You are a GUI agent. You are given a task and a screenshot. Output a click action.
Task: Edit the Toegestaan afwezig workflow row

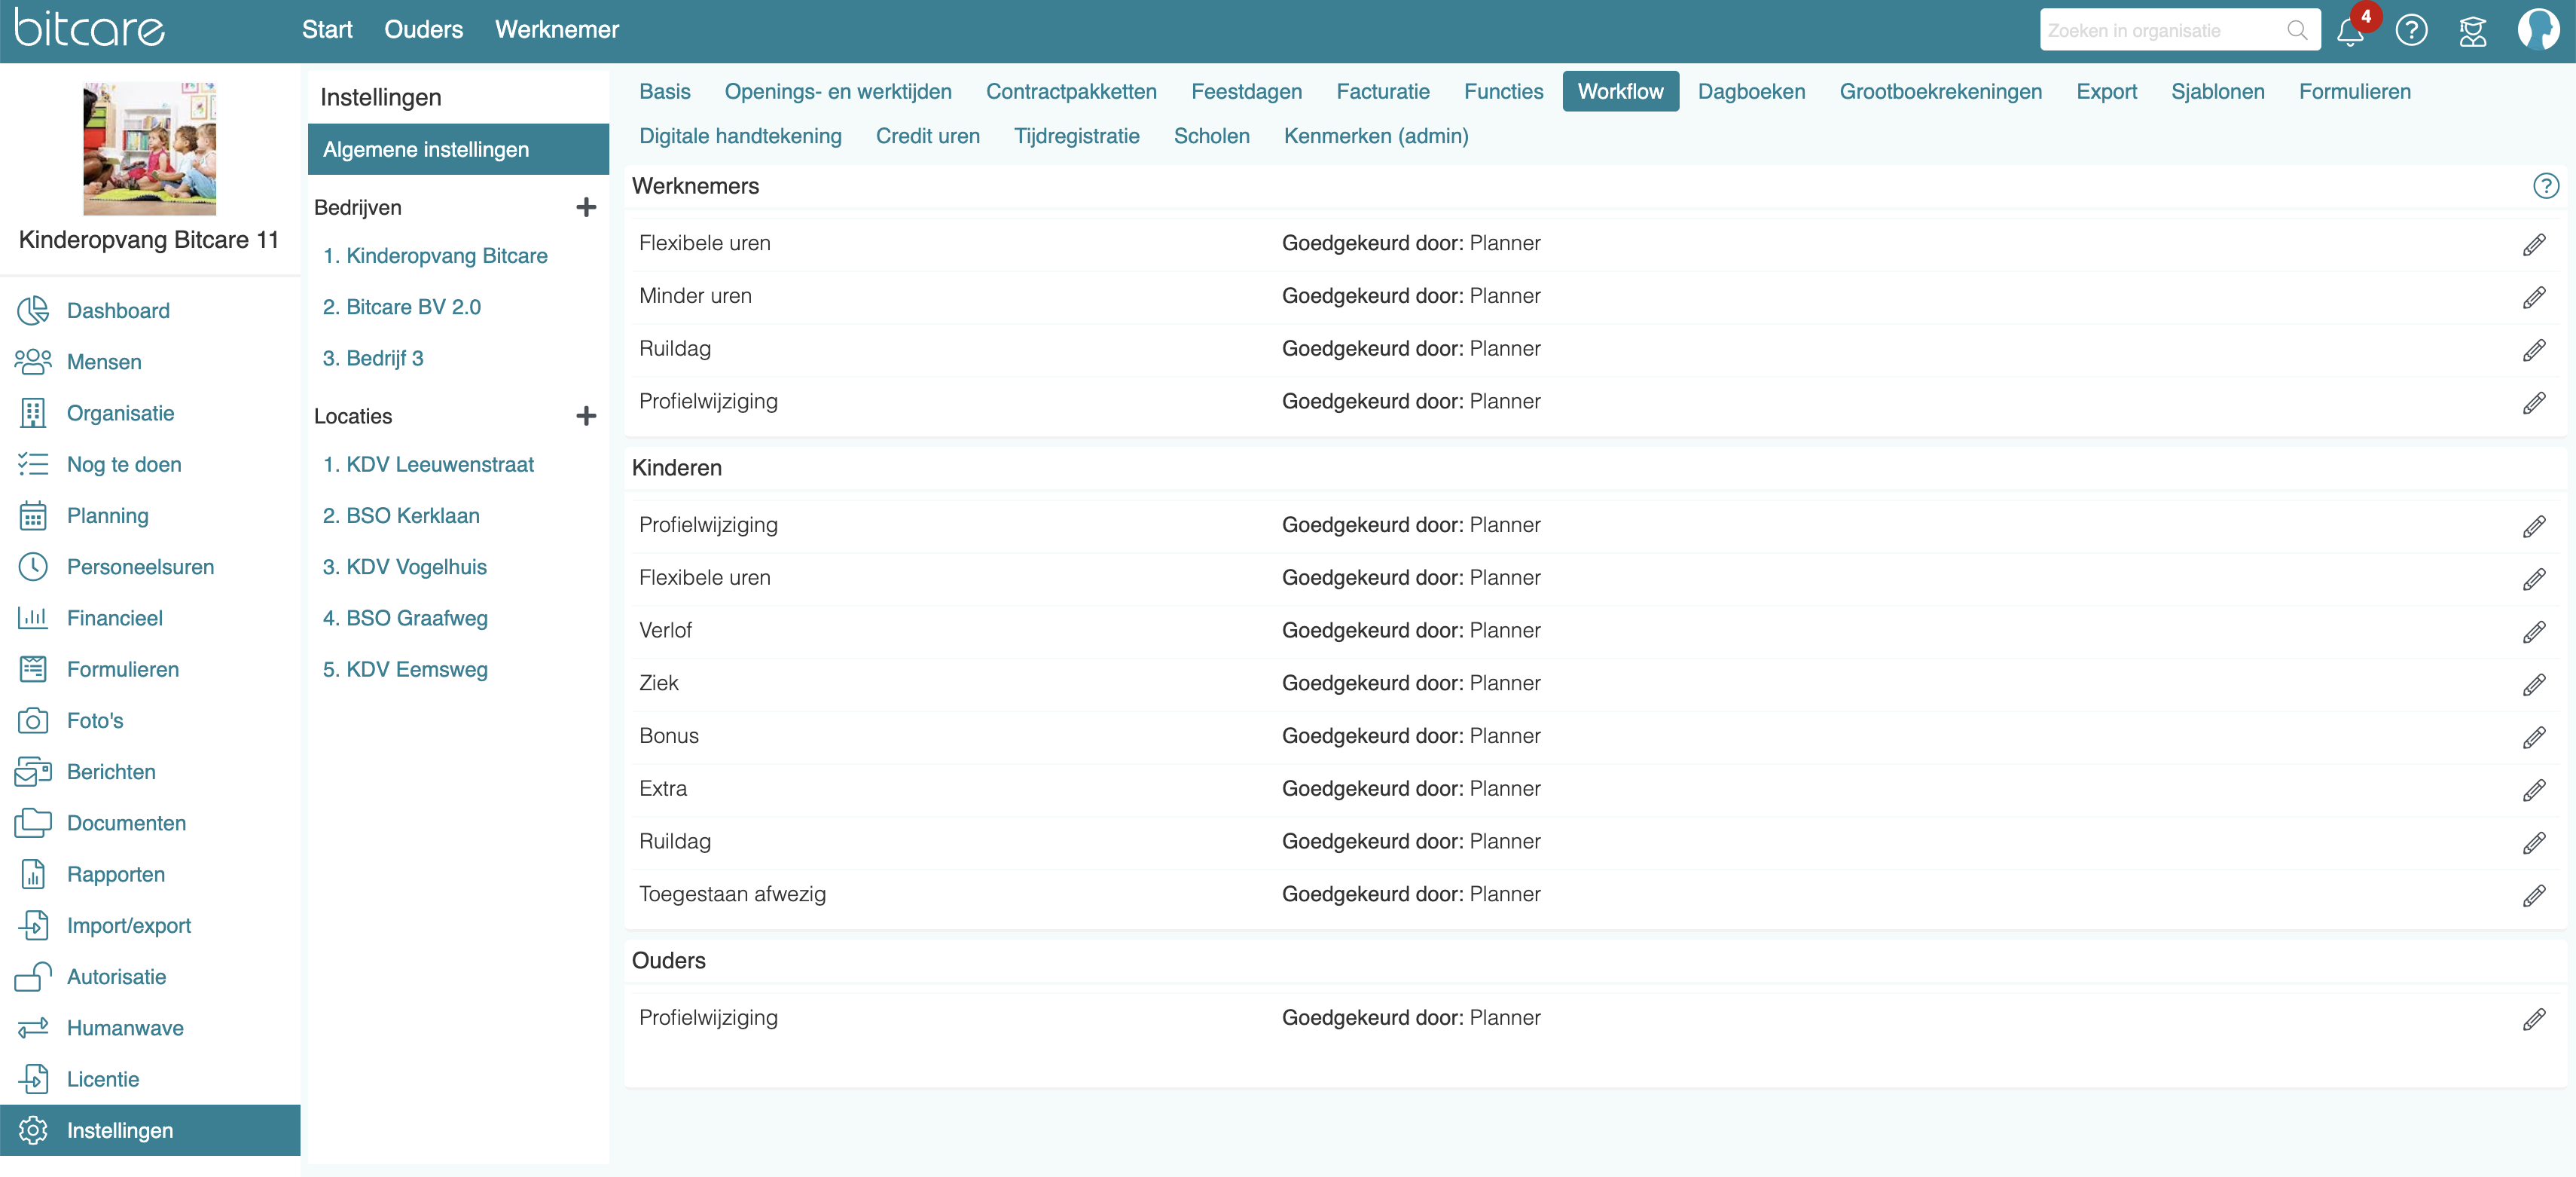click(2533, 896)
